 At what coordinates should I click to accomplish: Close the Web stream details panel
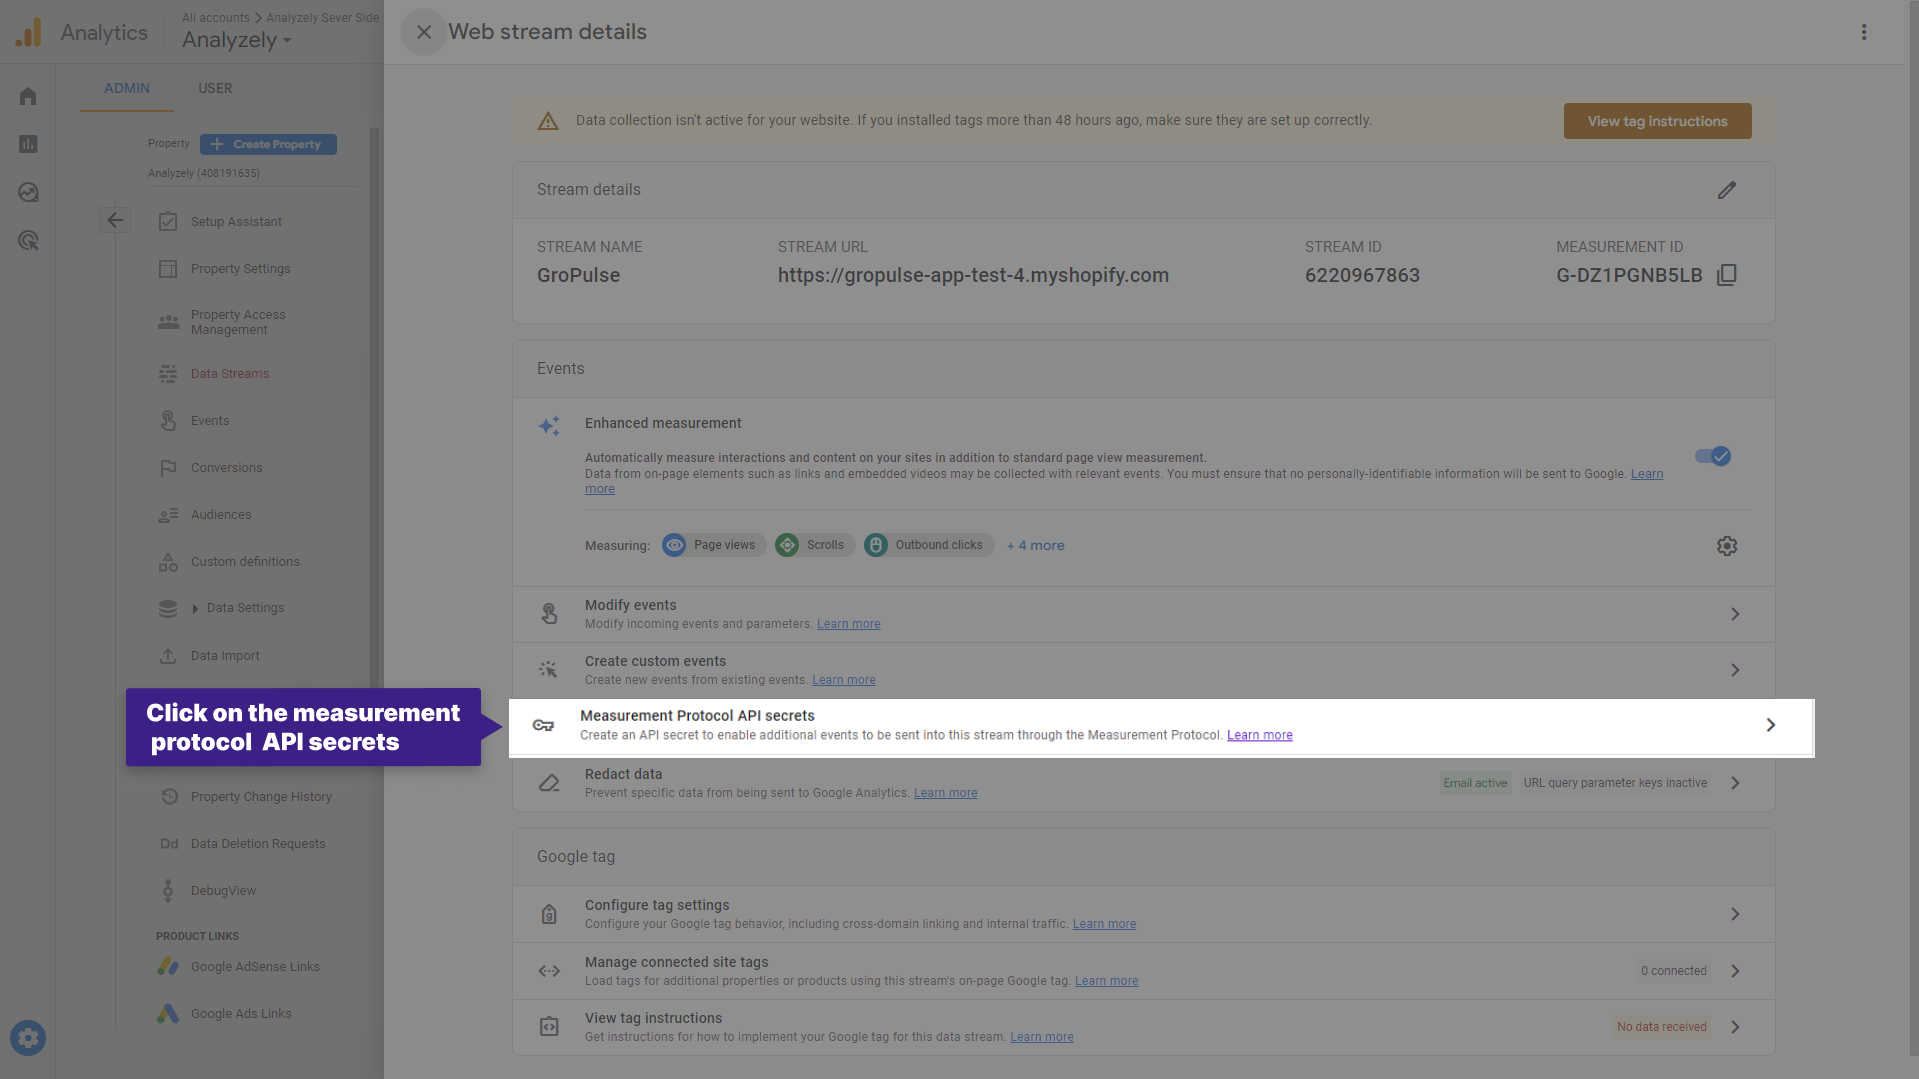click(x=423, y=32)
